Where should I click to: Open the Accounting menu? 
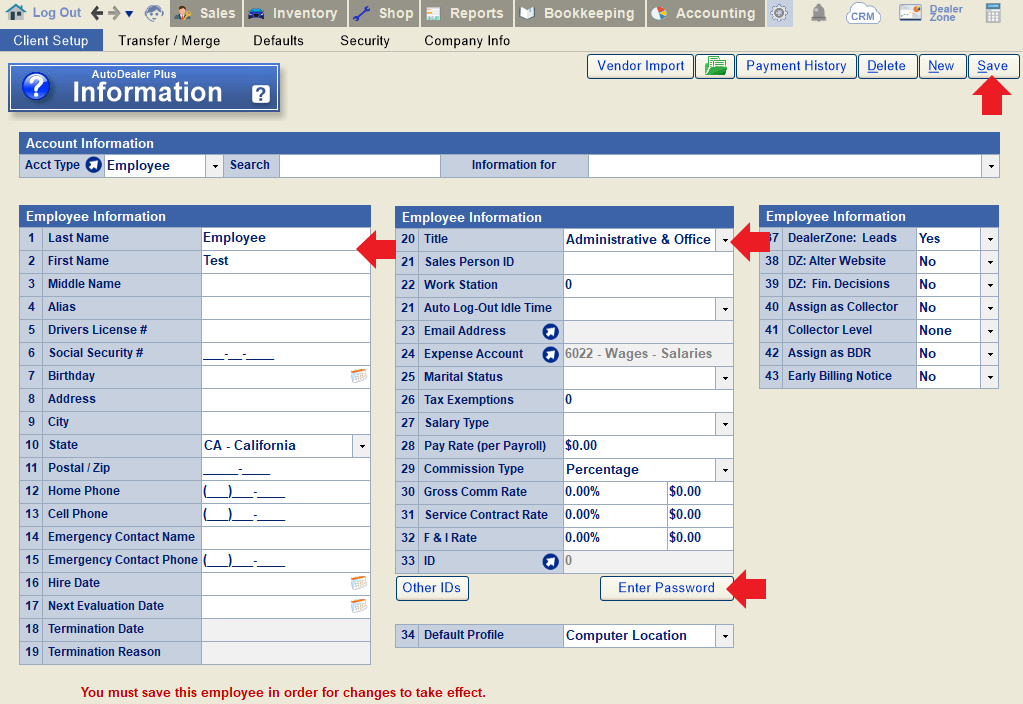point(705,13)
